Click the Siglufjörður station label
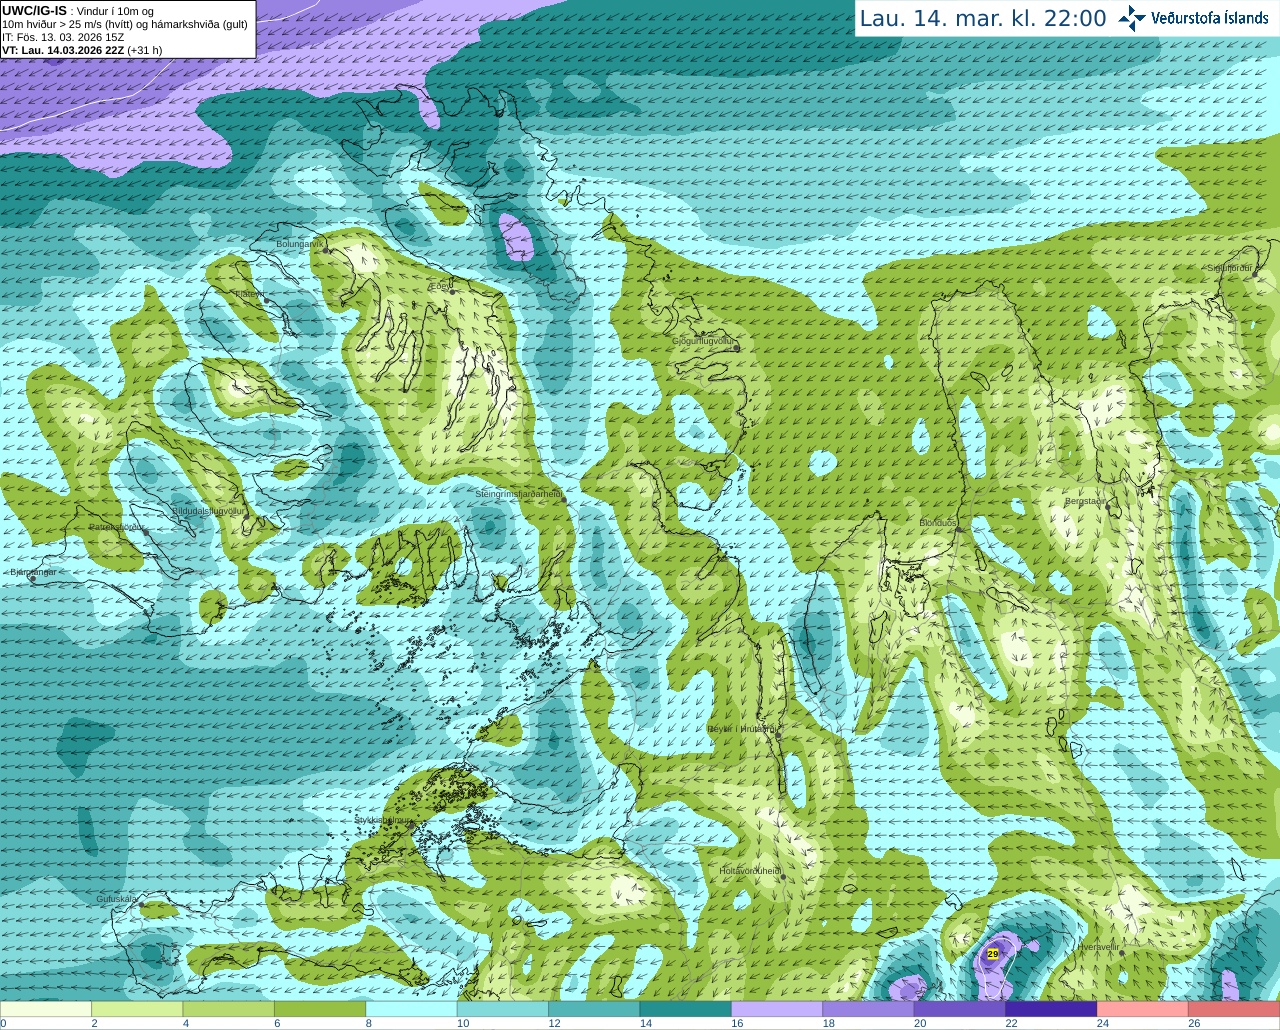 click(x=1230, y=268)
